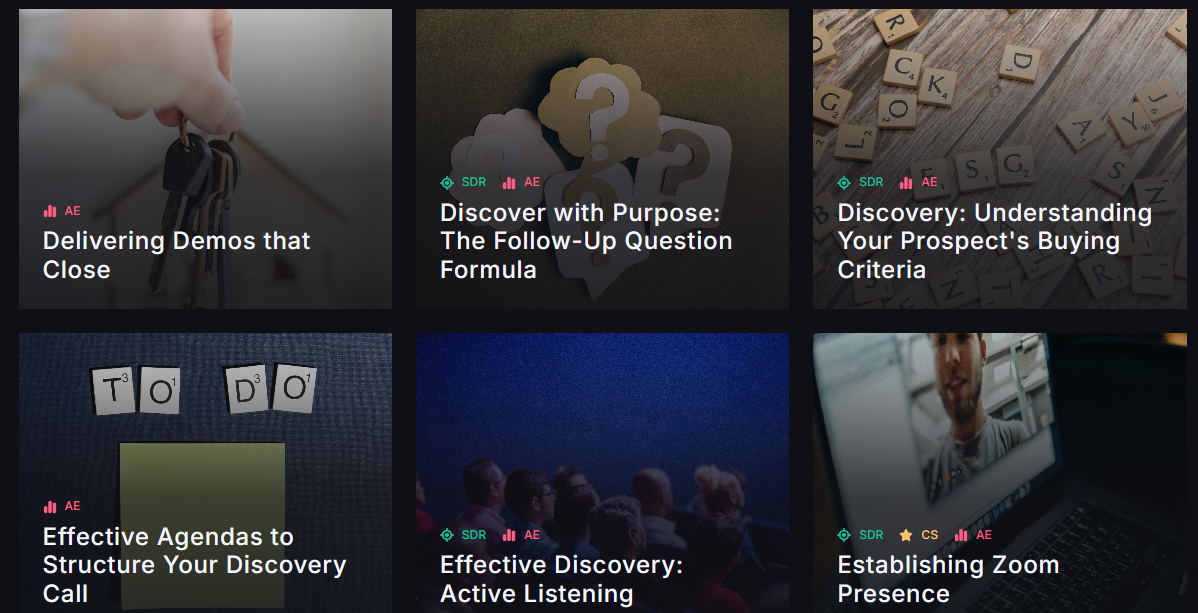Click the AE bar-chart icon on Delivering Demos card
Screen dimensions: 1198x613
click(x=50, y=211)
